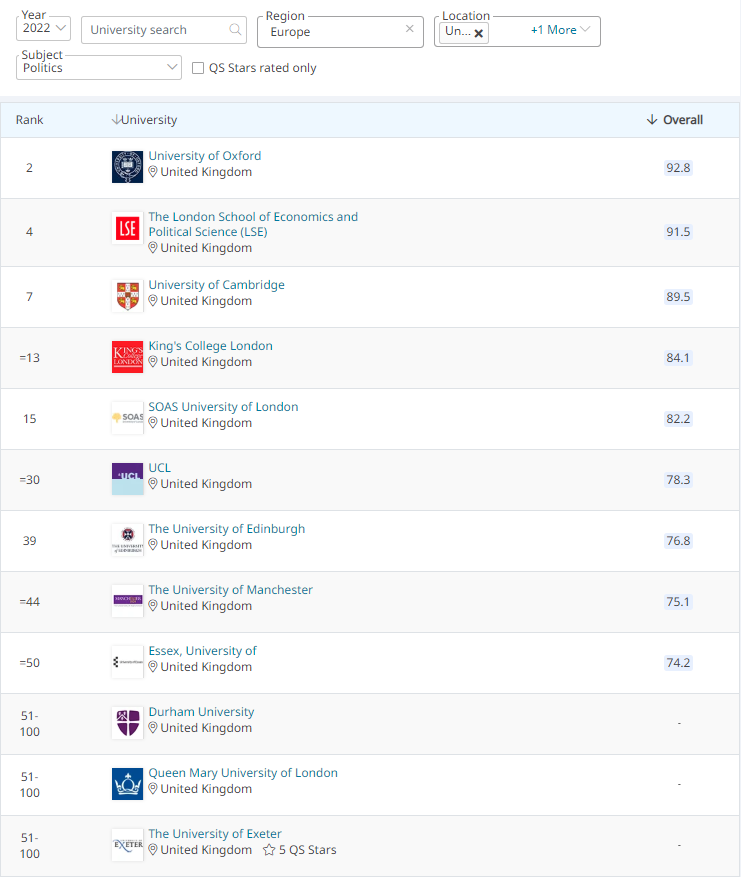Sort by University column header

pos(149,120)
